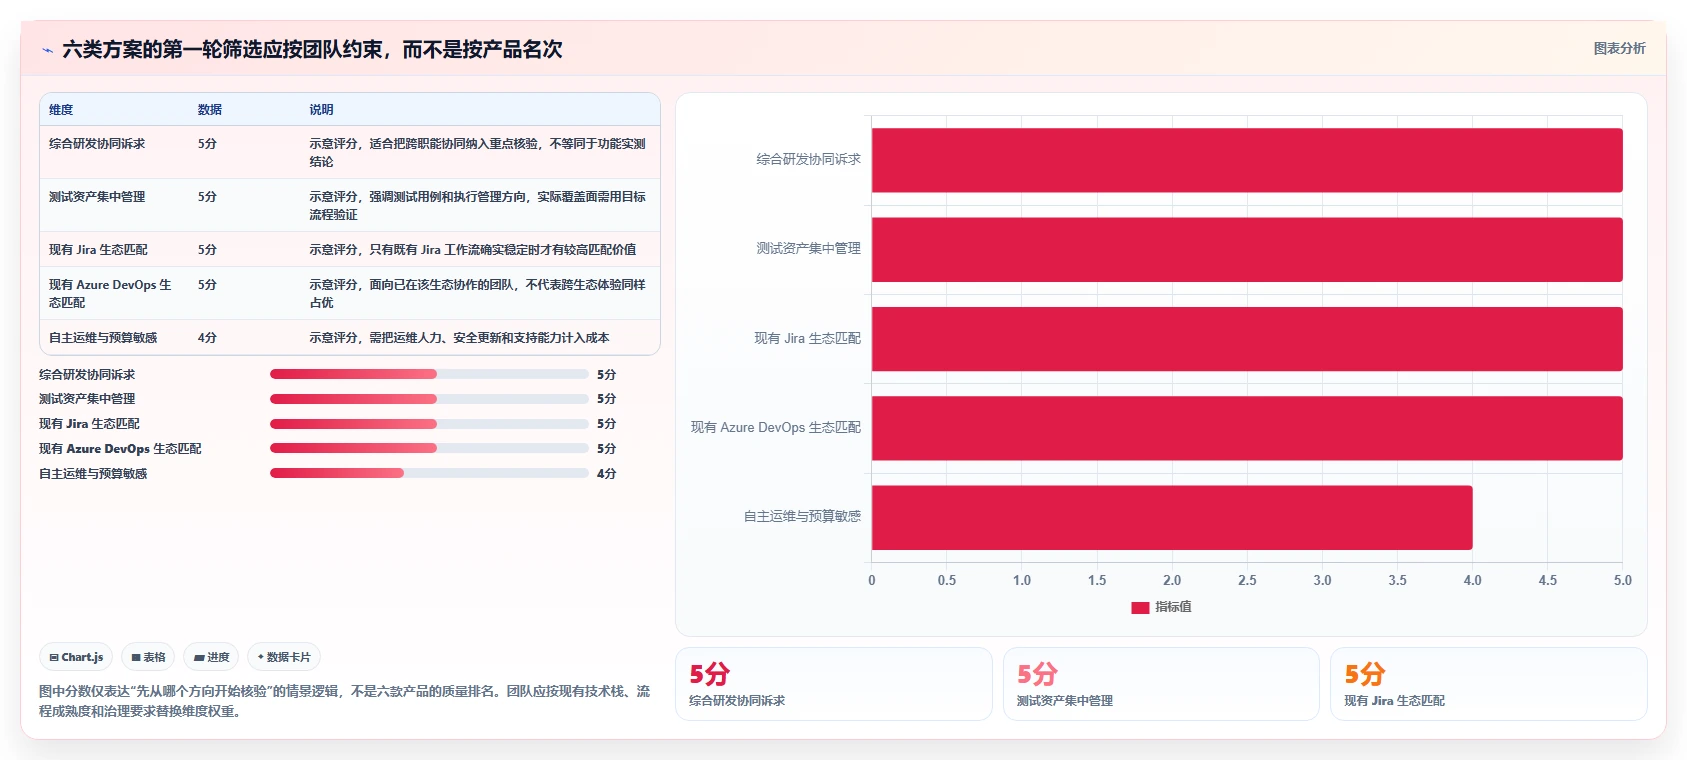Click the chart bar for 现有 Jira 生态匹配
Screen dimensions: 1687x760
pyautogui.click(x=1247, y=339)
